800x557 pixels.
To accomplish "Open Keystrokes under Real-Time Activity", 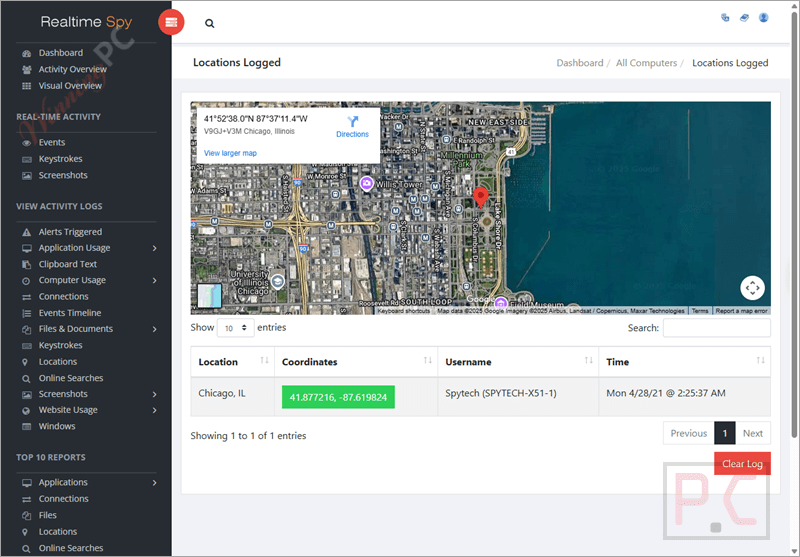I will [x=60, y=159].
